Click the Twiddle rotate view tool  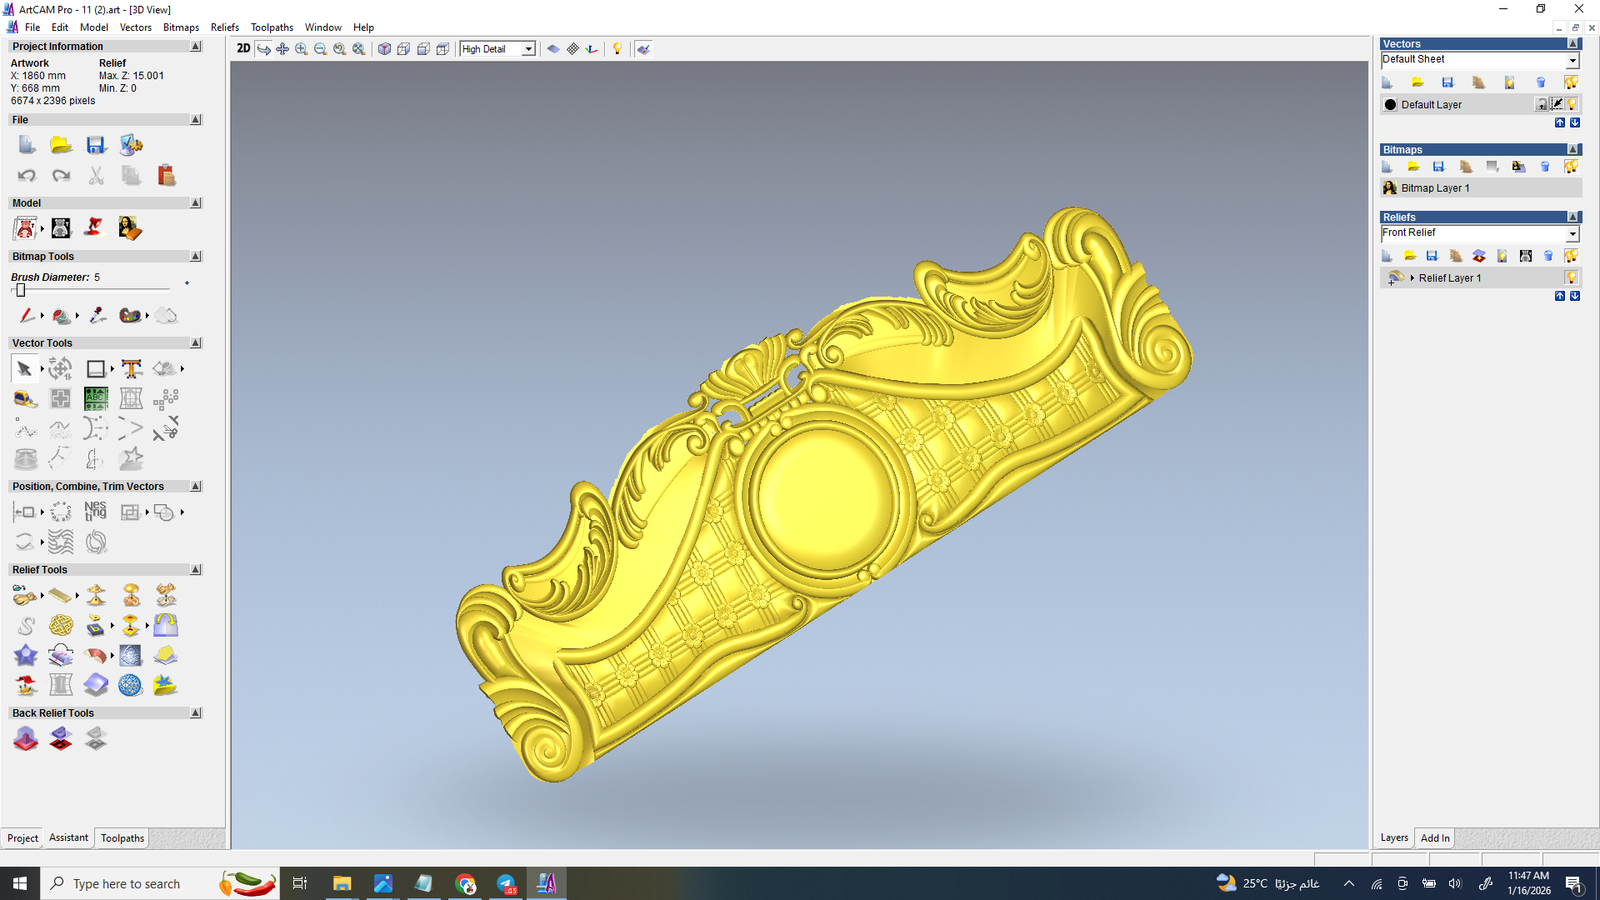[x=264, y=49]
